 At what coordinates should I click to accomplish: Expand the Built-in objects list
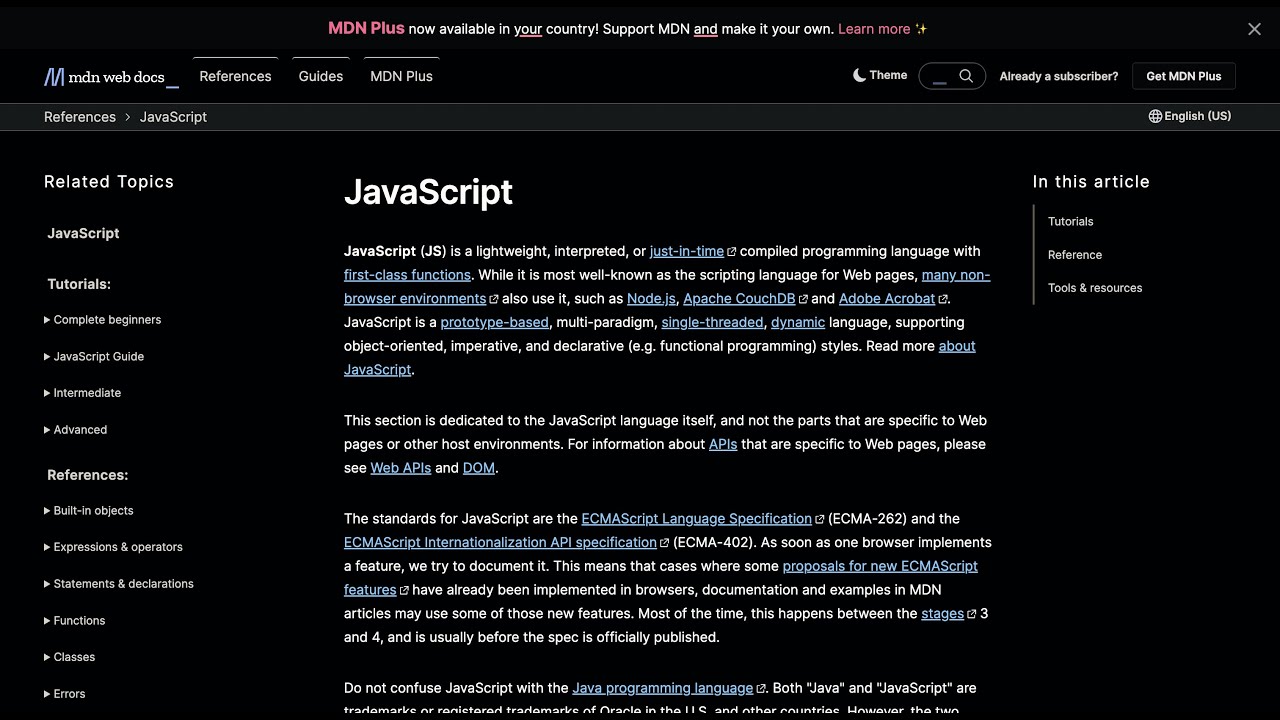point(93,511)
